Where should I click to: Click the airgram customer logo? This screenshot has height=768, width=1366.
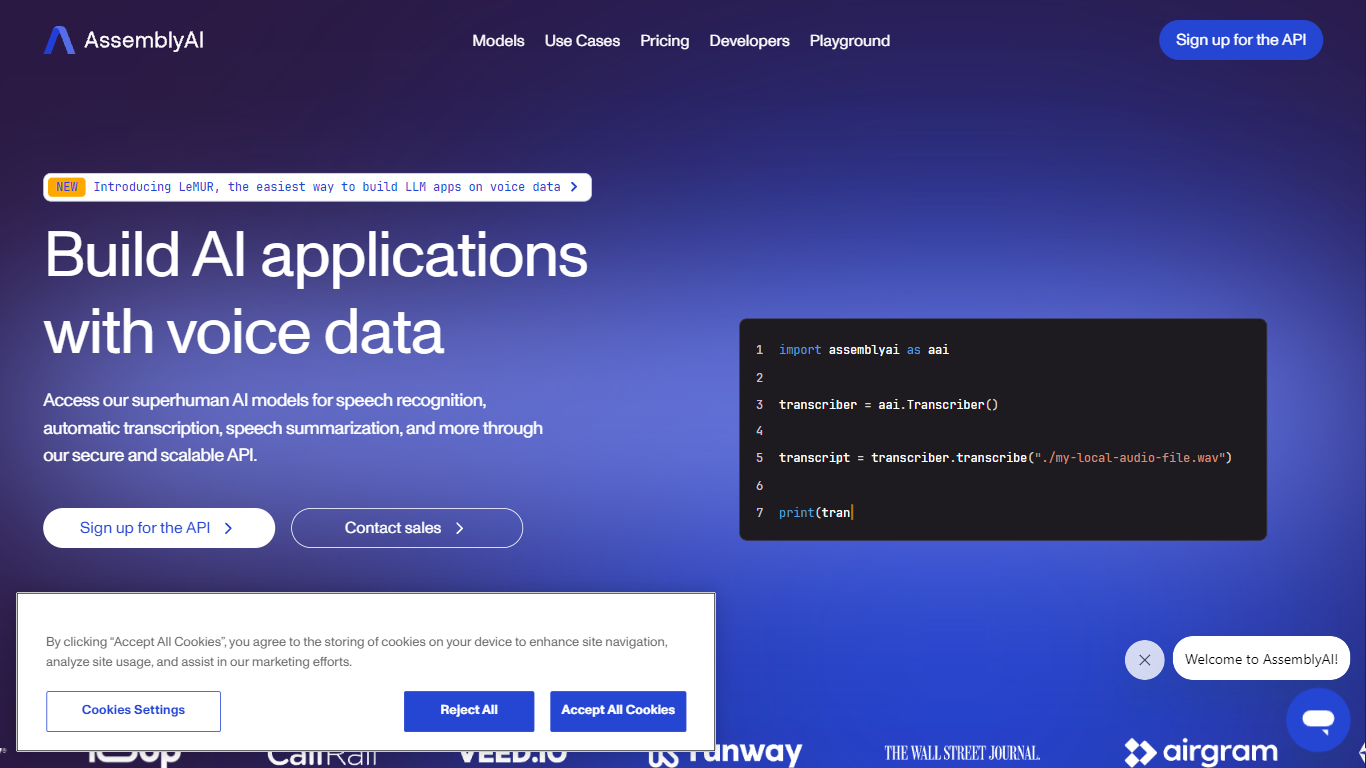(1201, 753)
